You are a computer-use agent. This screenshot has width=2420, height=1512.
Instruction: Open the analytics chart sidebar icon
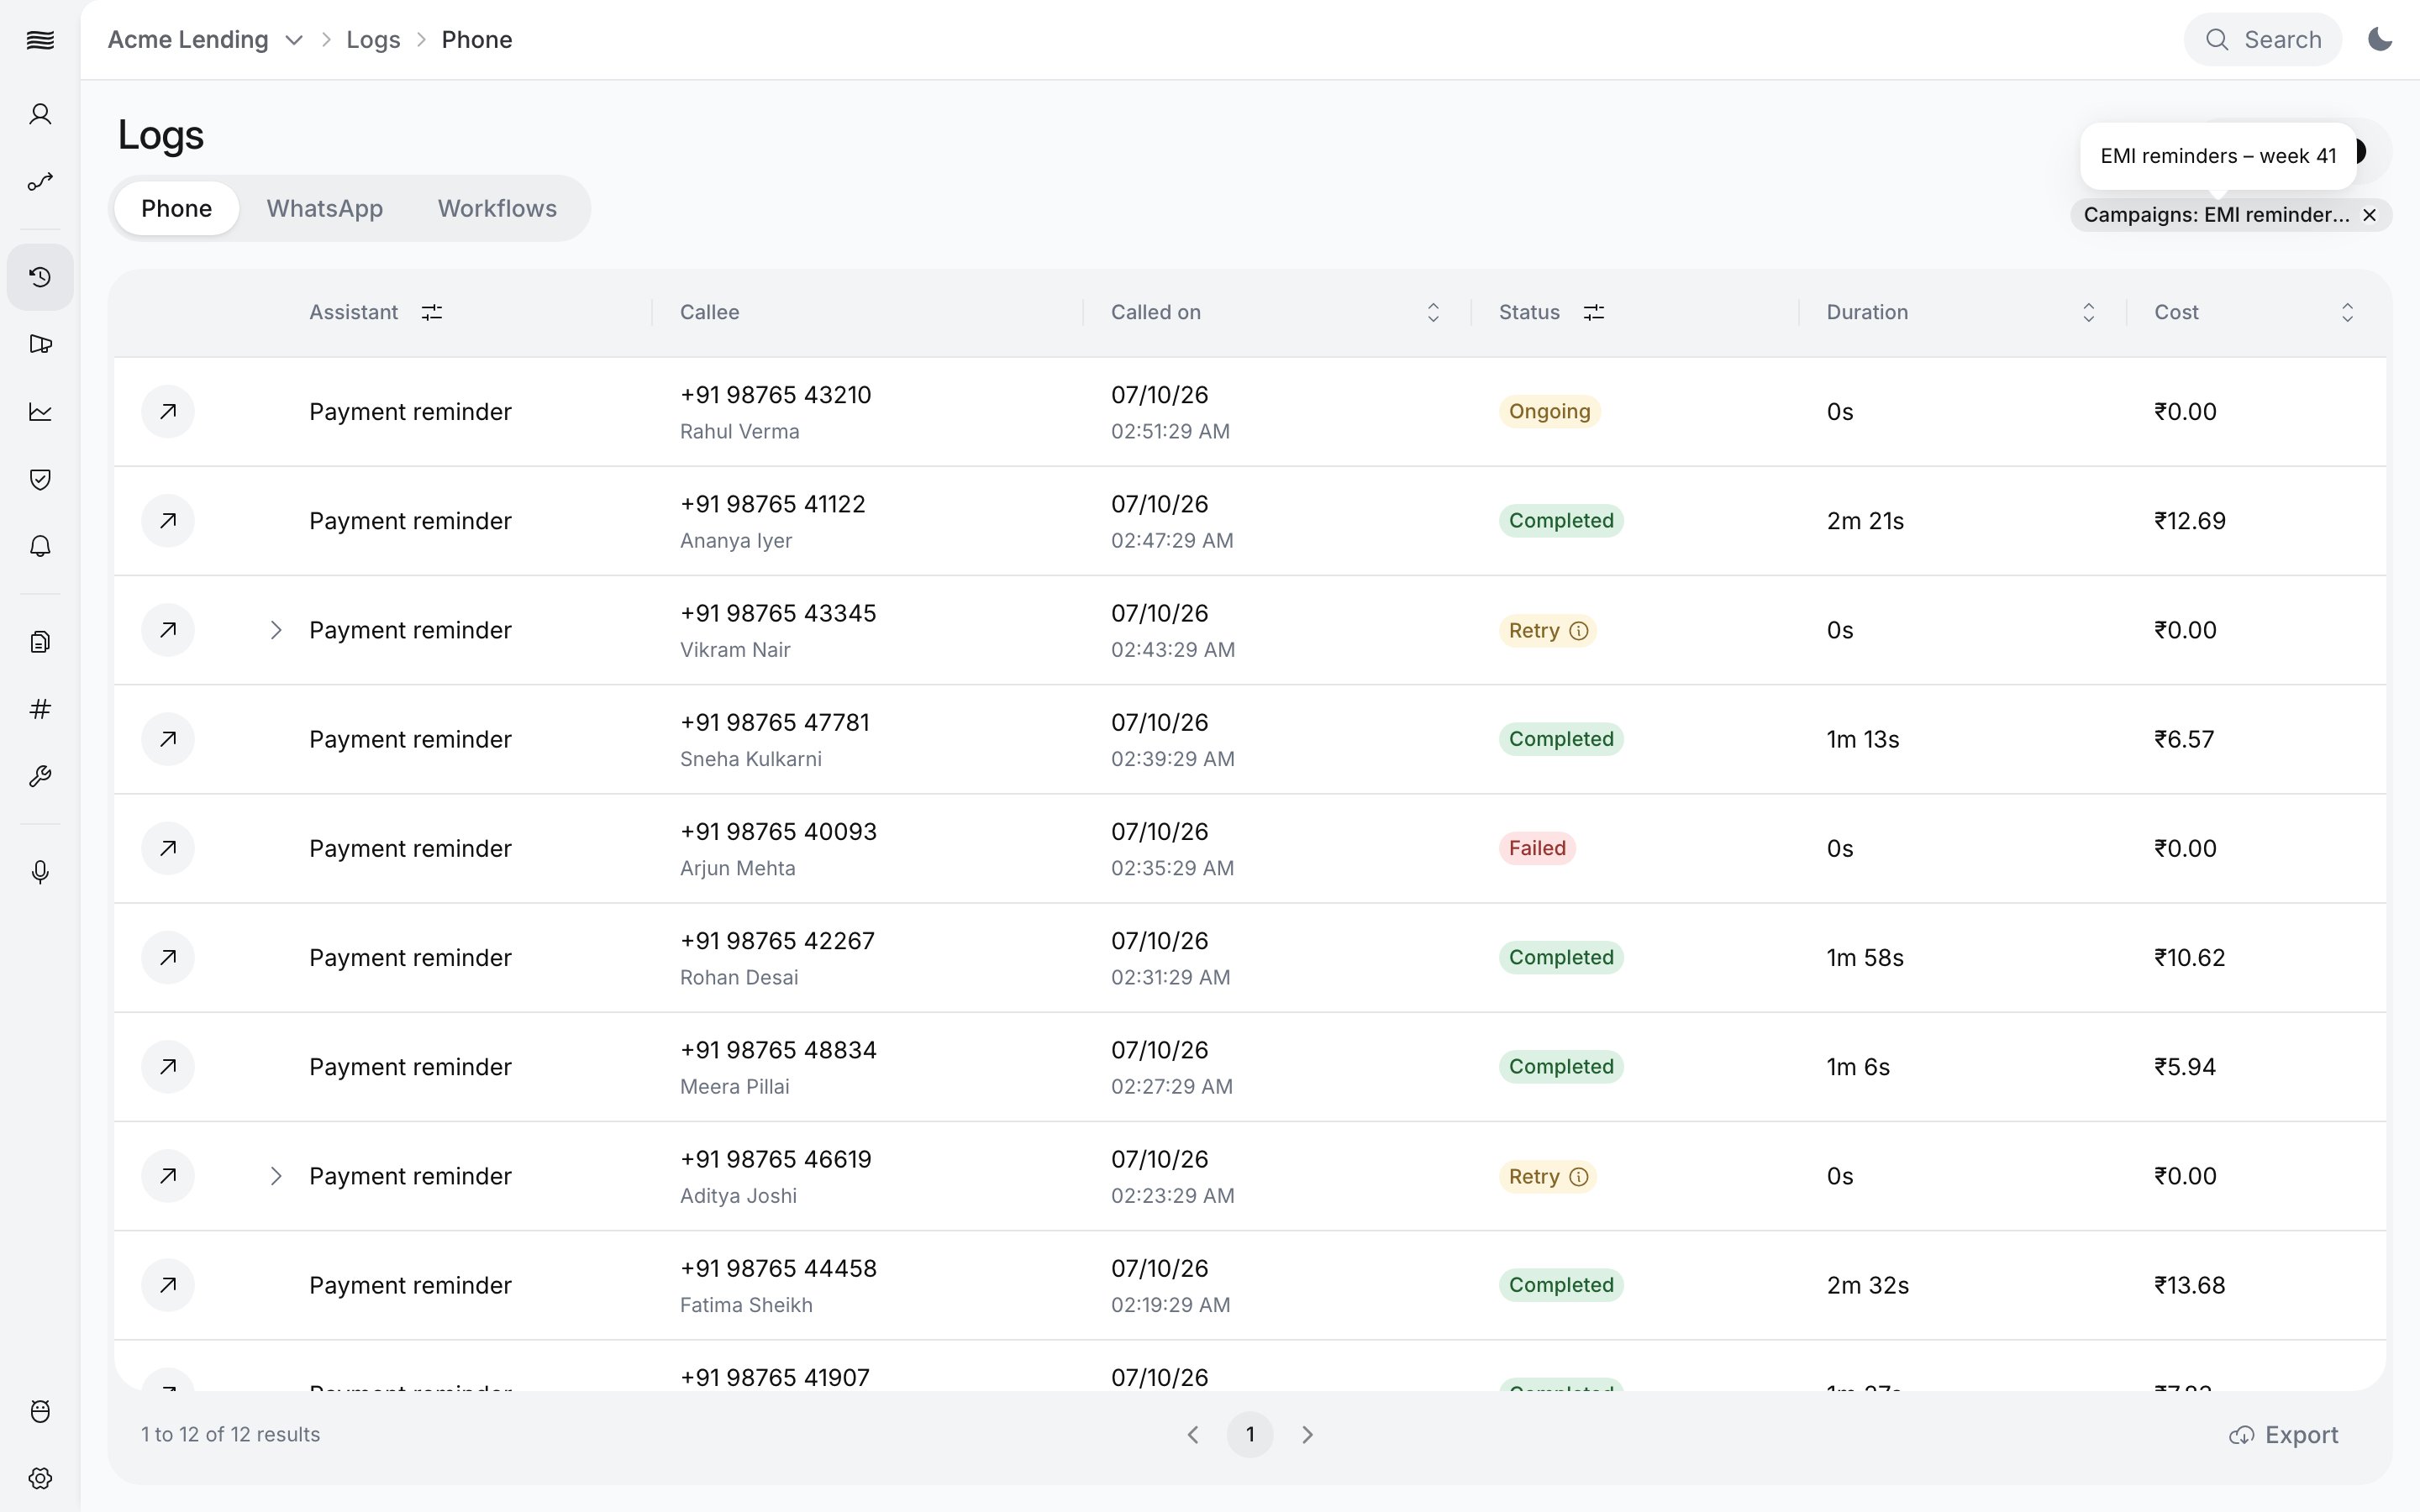(x=40, y=412)
